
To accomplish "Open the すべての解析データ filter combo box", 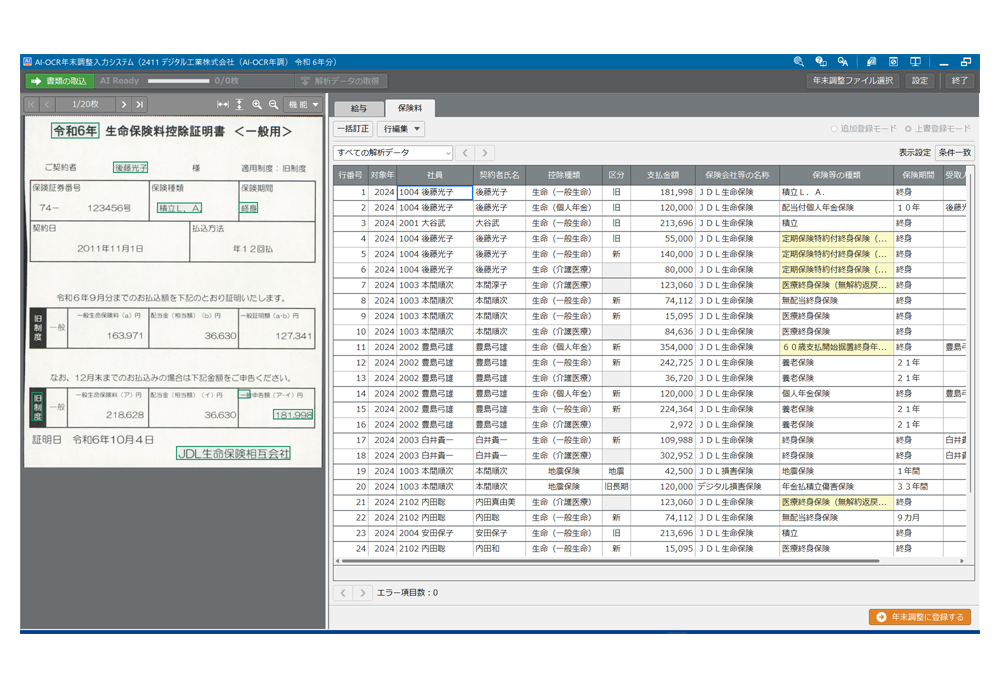I will 392,153.
